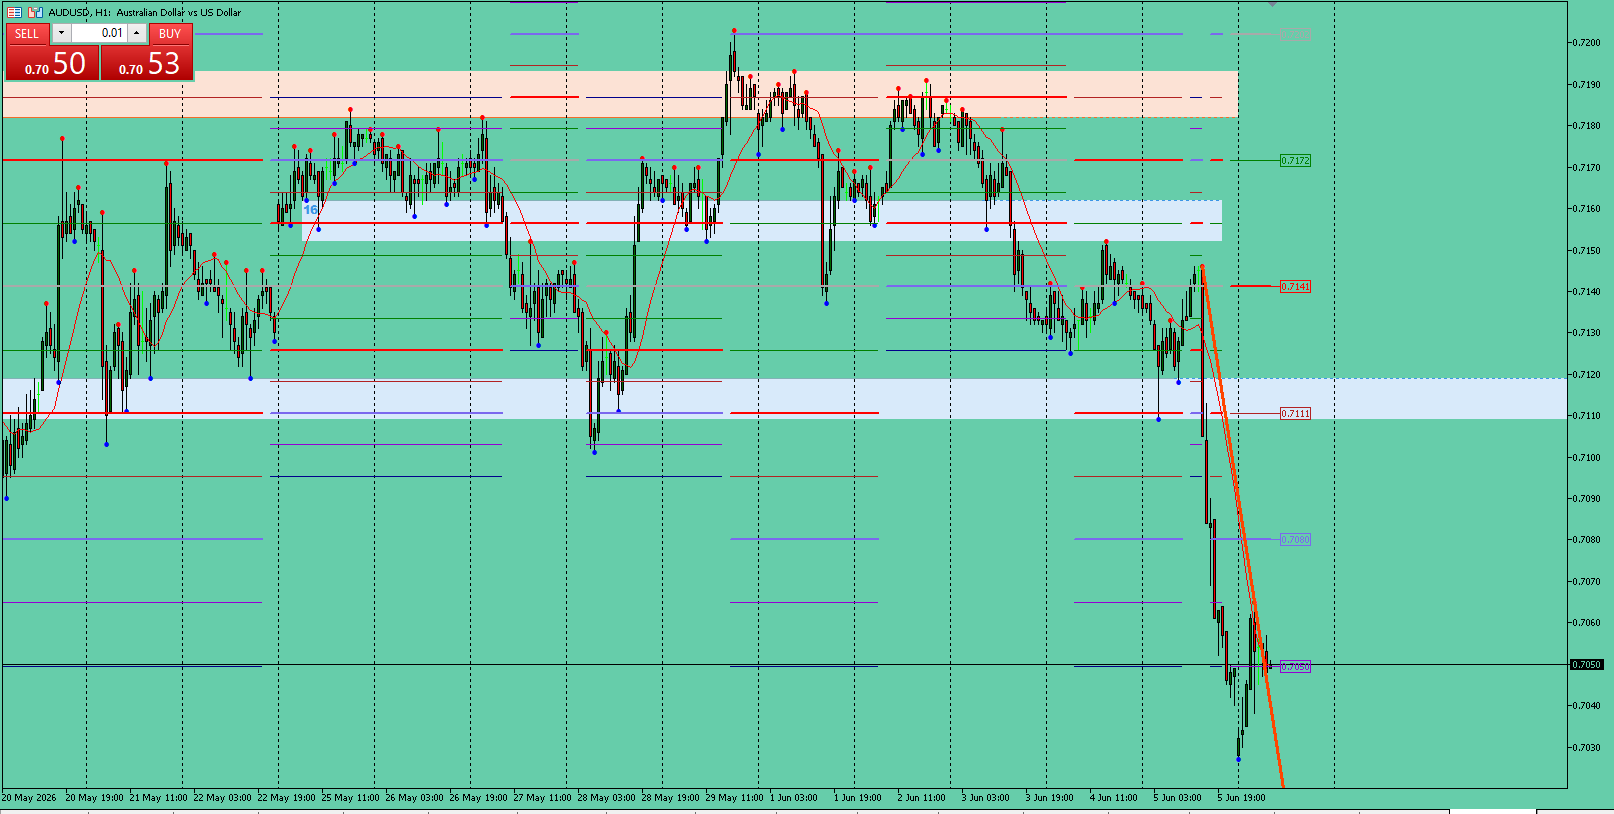This screenshot has width=1614, height=814.
Task: Select the red 0.7111 level label
Action: [1295, 413]
